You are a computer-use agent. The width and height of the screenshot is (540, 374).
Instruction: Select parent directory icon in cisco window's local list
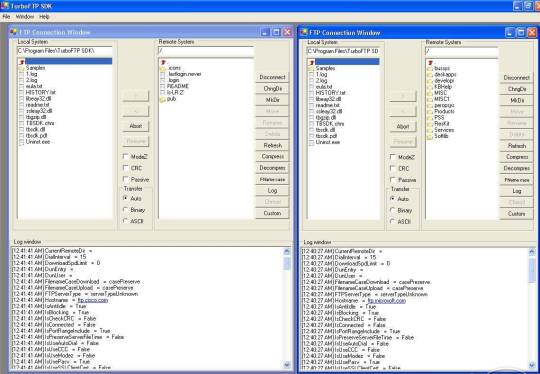pyautogui.click(x=21, y=62)
